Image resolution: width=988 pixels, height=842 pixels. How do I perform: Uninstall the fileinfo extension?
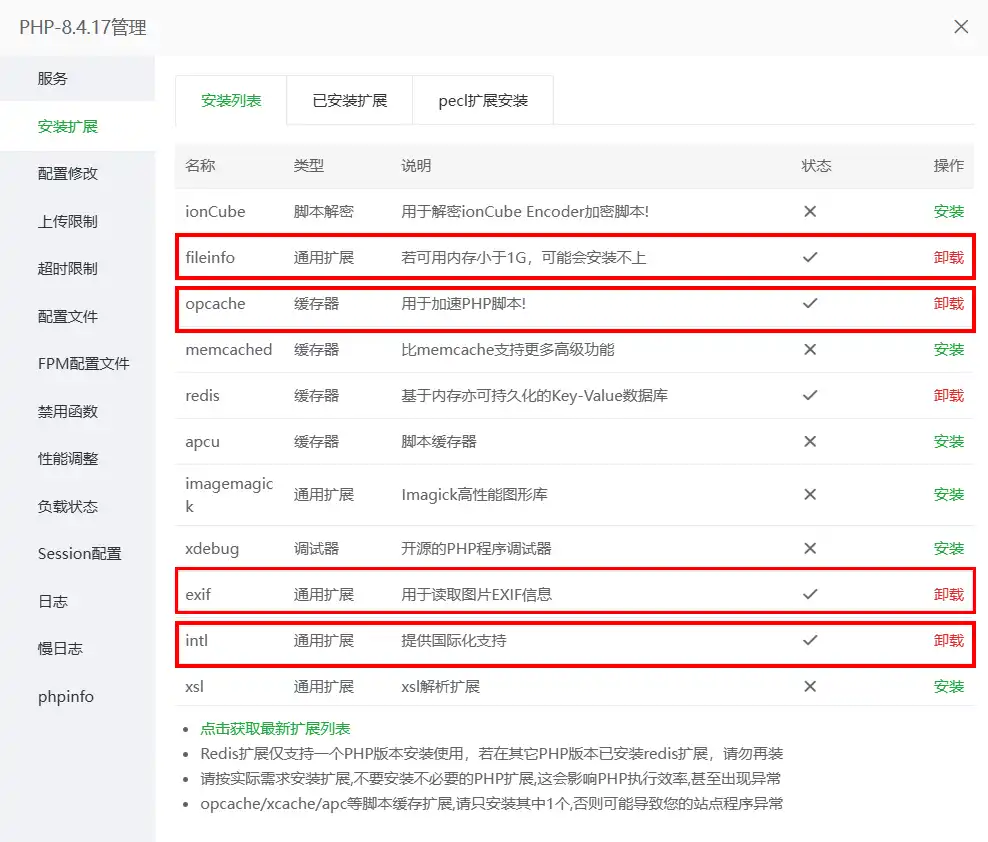coord(948,258)
